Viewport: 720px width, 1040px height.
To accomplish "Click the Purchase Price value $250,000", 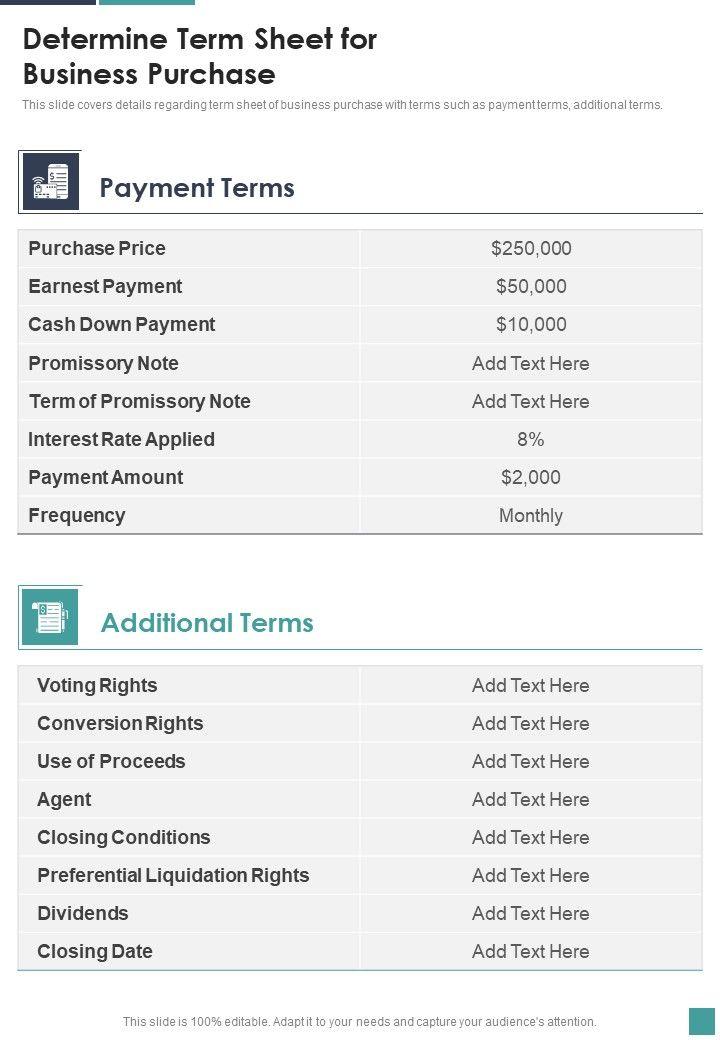I will click(531, 248).
